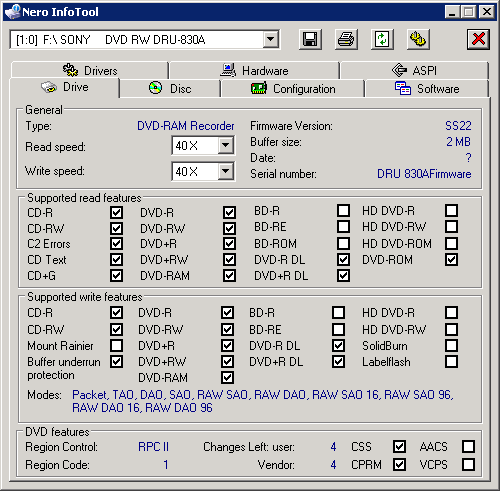The width and height of the screenshot is (500, 491).
Task: Open the Drivers tab
Action: tap(90, 70)
